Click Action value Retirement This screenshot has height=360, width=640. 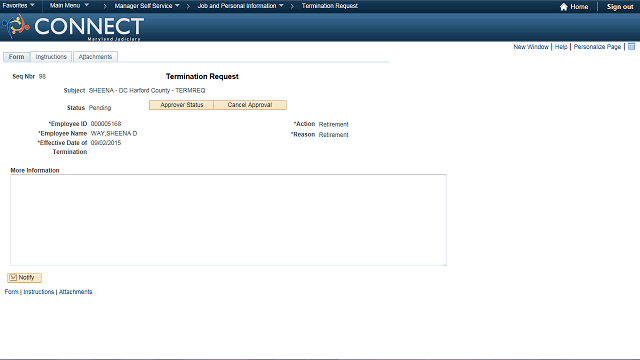coord(333,124)
